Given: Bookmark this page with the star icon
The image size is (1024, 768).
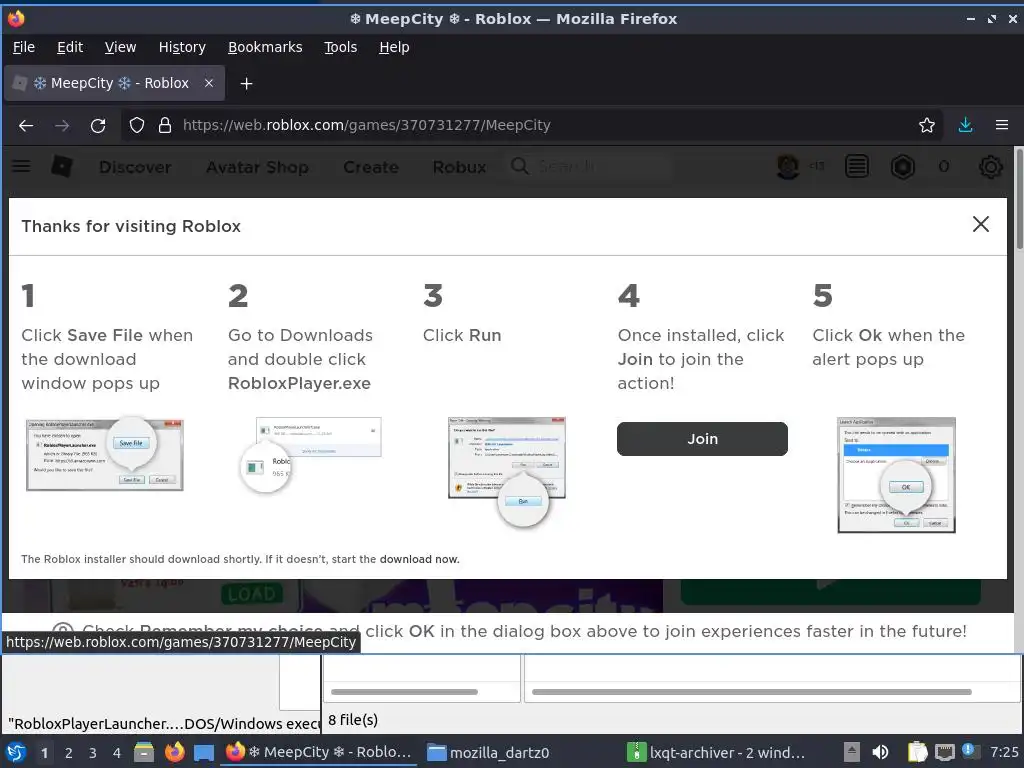Looking at the screenshot, I should tap(927, 125).
